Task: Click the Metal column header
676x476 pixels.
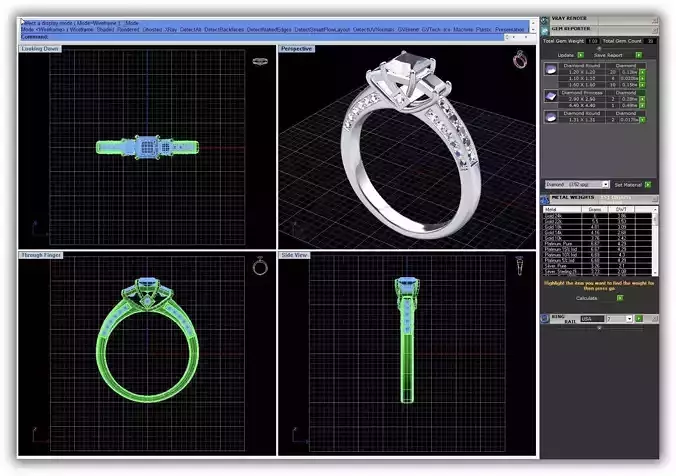Action: 562,209
